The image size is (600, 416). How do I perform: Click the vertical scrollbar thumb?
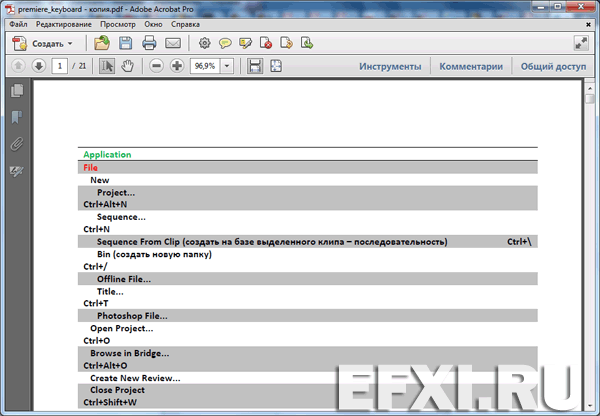[590, 98]
